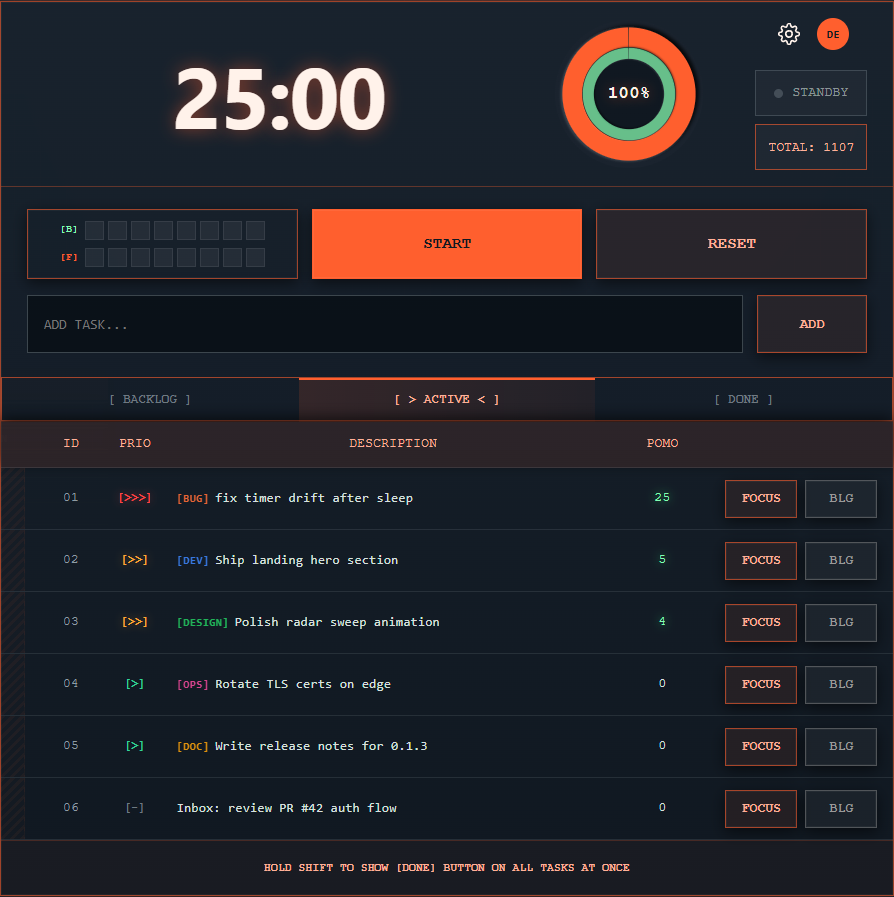The image size is (894, 897).
Task: Start the pomodoro timer
Action: [x=447, y=244]
